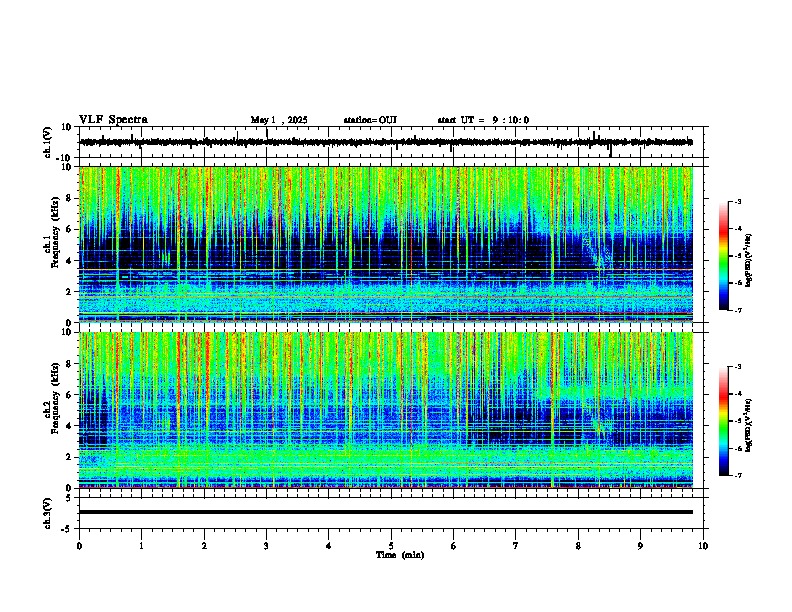Viewport: 792px width, 612px height.
Task: Click time-axis tick label "1"
Action: (142, 546)
